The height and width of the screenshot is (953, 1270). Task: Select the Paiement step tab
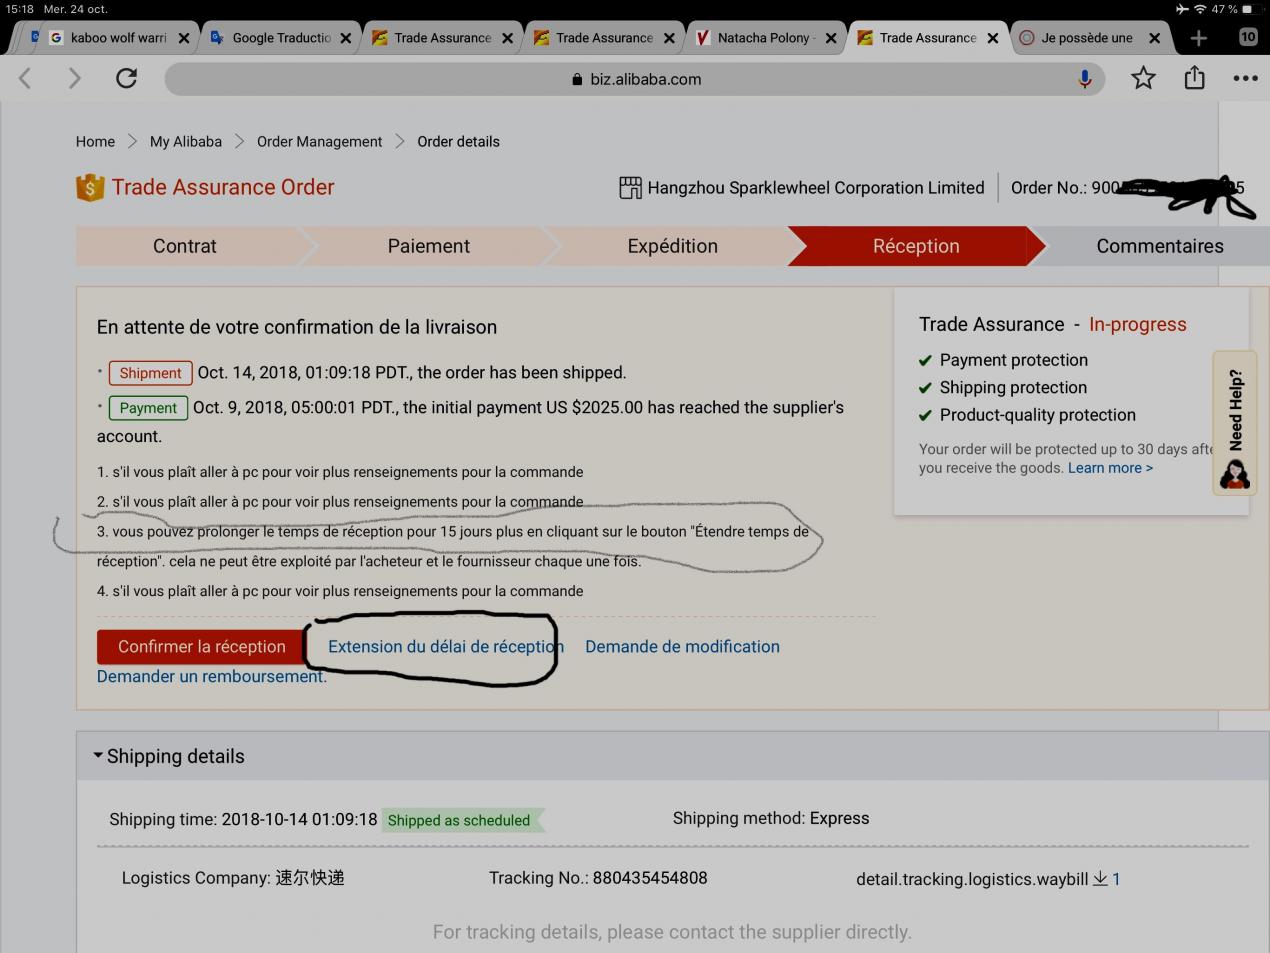(x=429, y=246)
